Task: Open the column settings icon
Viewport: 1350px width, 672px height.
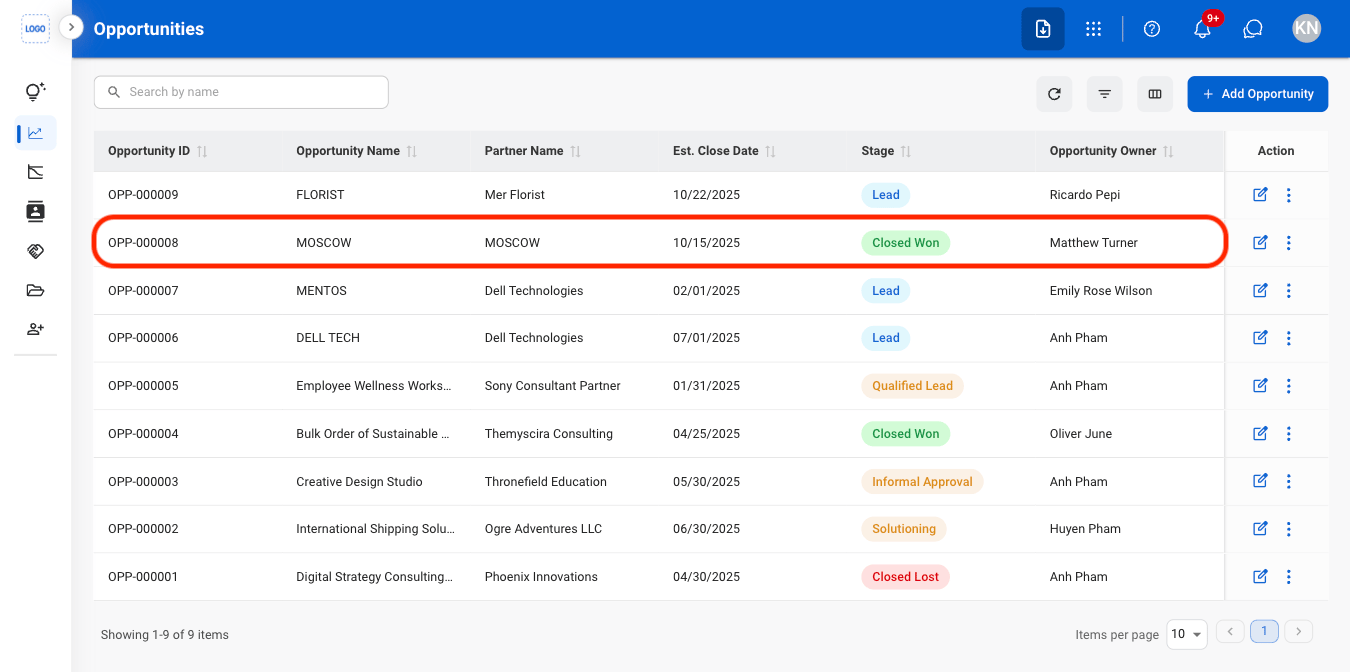Action: [x=1155, y=94]
